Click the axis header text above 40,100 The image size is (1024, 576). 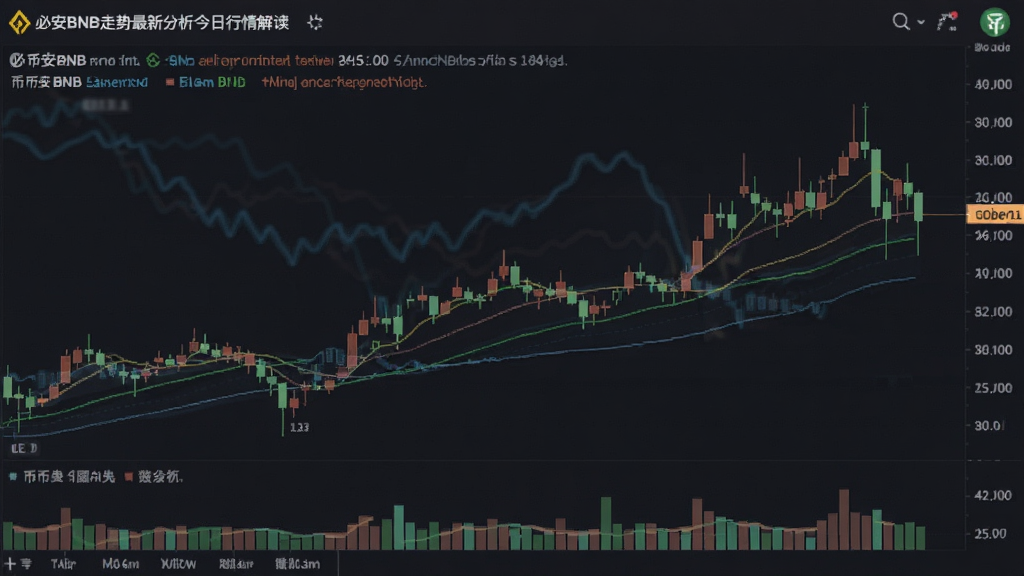(x=992, y=47)
